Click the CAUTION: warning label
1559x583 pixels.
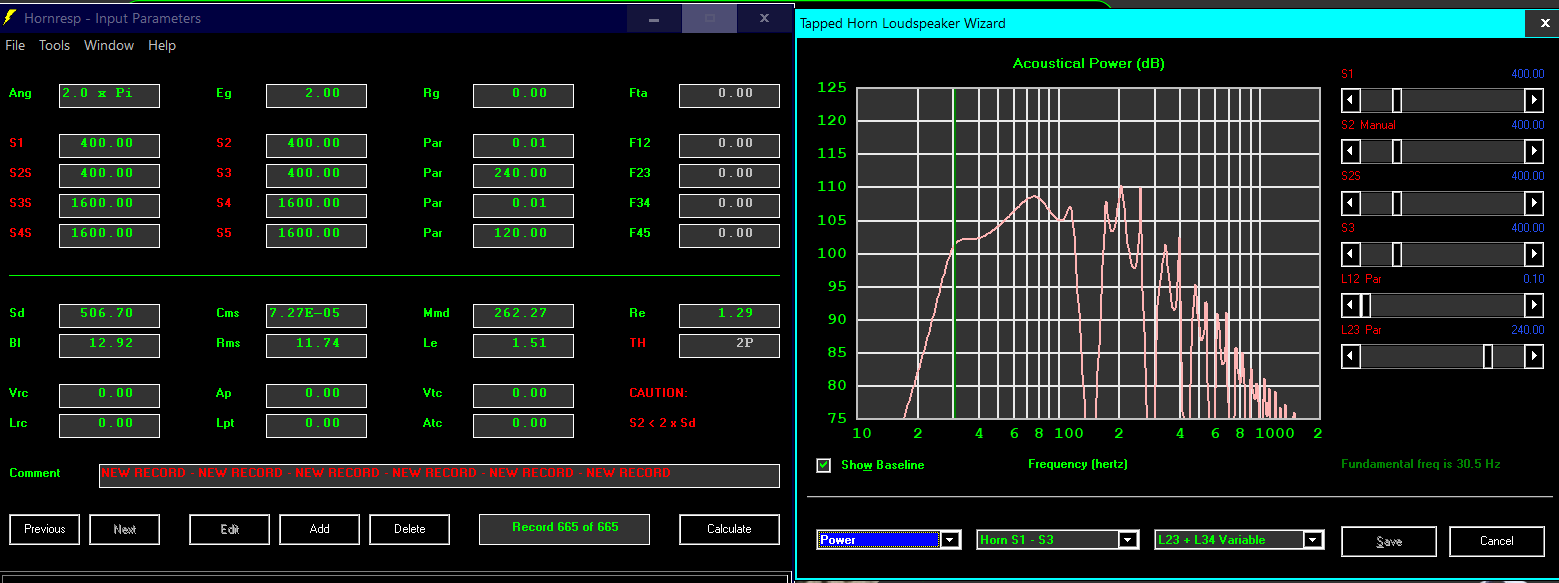click(658, 393)
